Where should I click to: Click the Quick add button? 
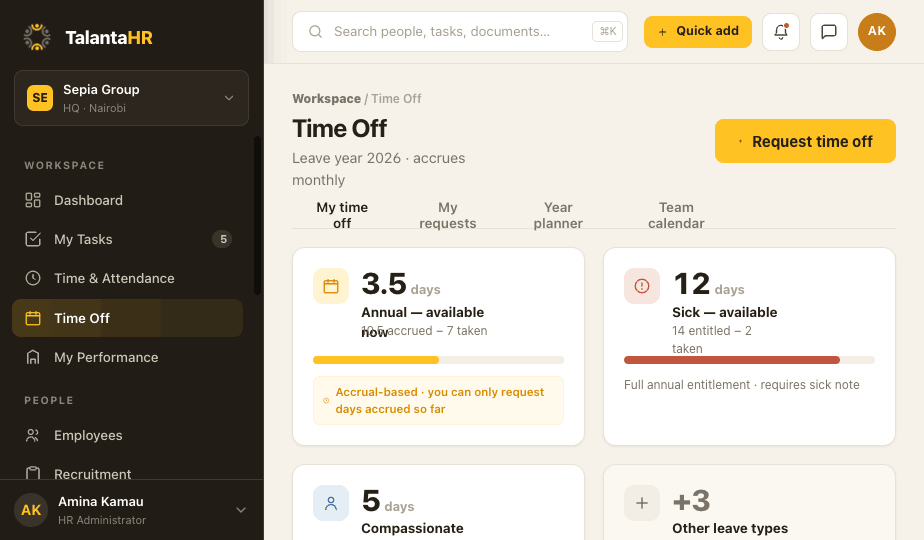[x=698, y=31]
